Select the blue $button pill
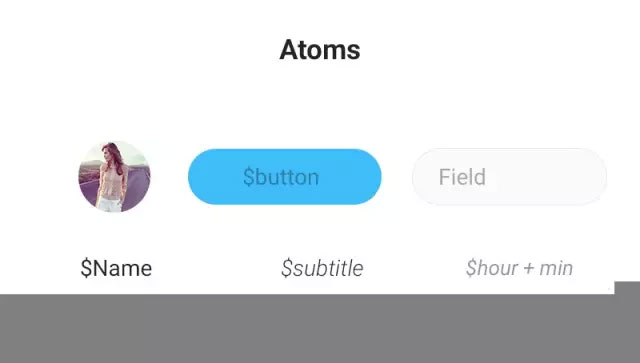640x363 pixels. [x=284, y=176]
